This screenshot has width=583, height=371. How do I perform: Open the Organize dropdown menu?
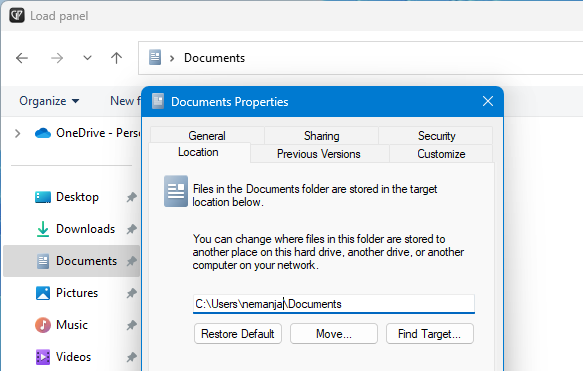click(49, 101)
